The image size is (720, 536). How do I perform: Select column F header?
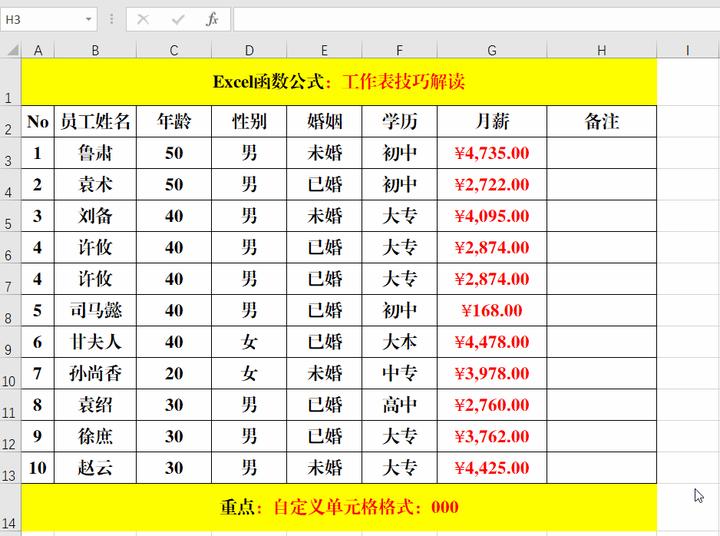[399, 50]
